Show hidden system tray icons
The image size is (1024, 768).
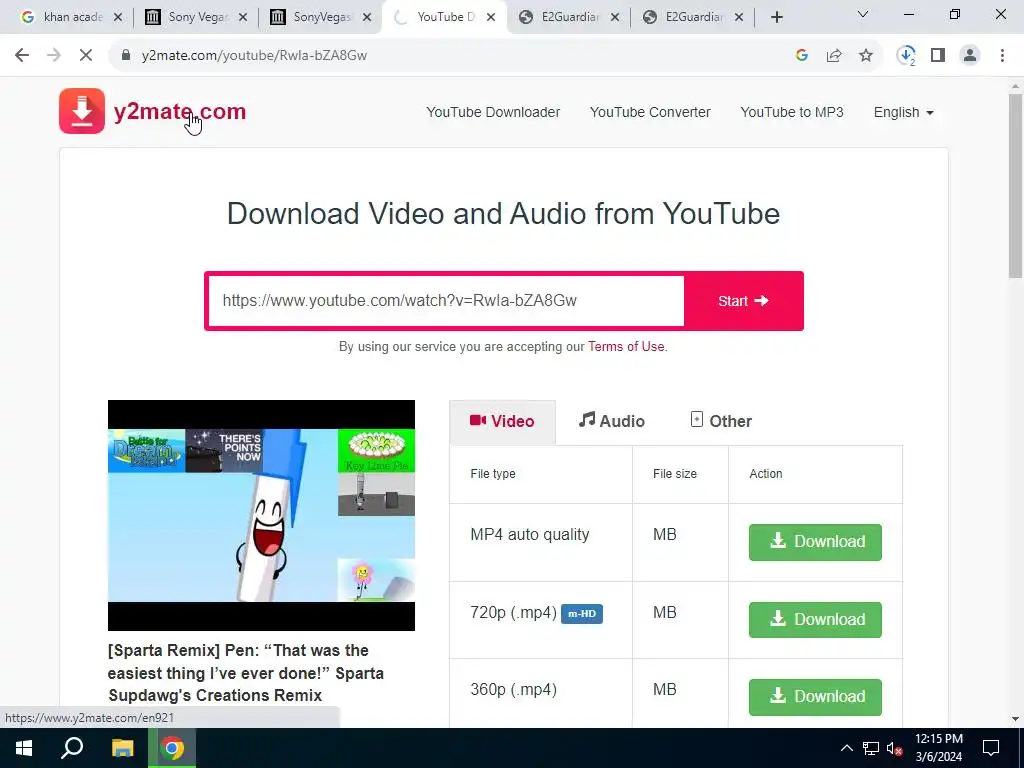click(846, 748)
